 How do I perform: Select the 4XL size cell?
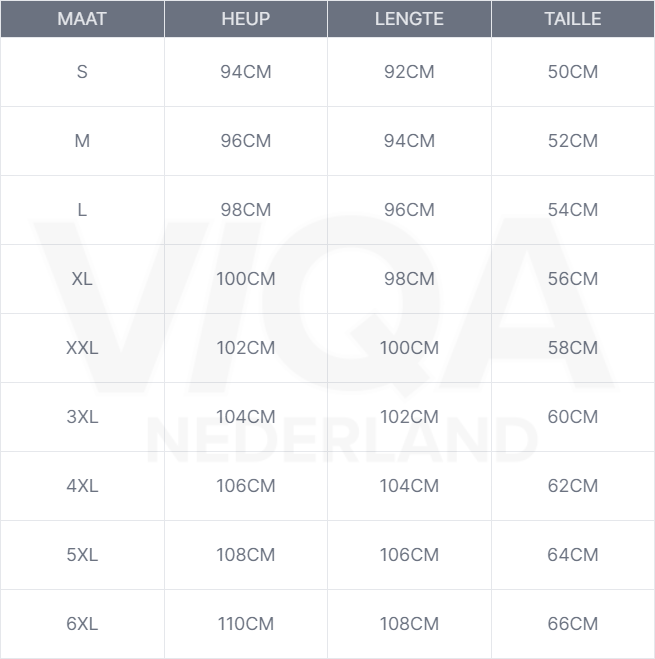coord(82,486)
